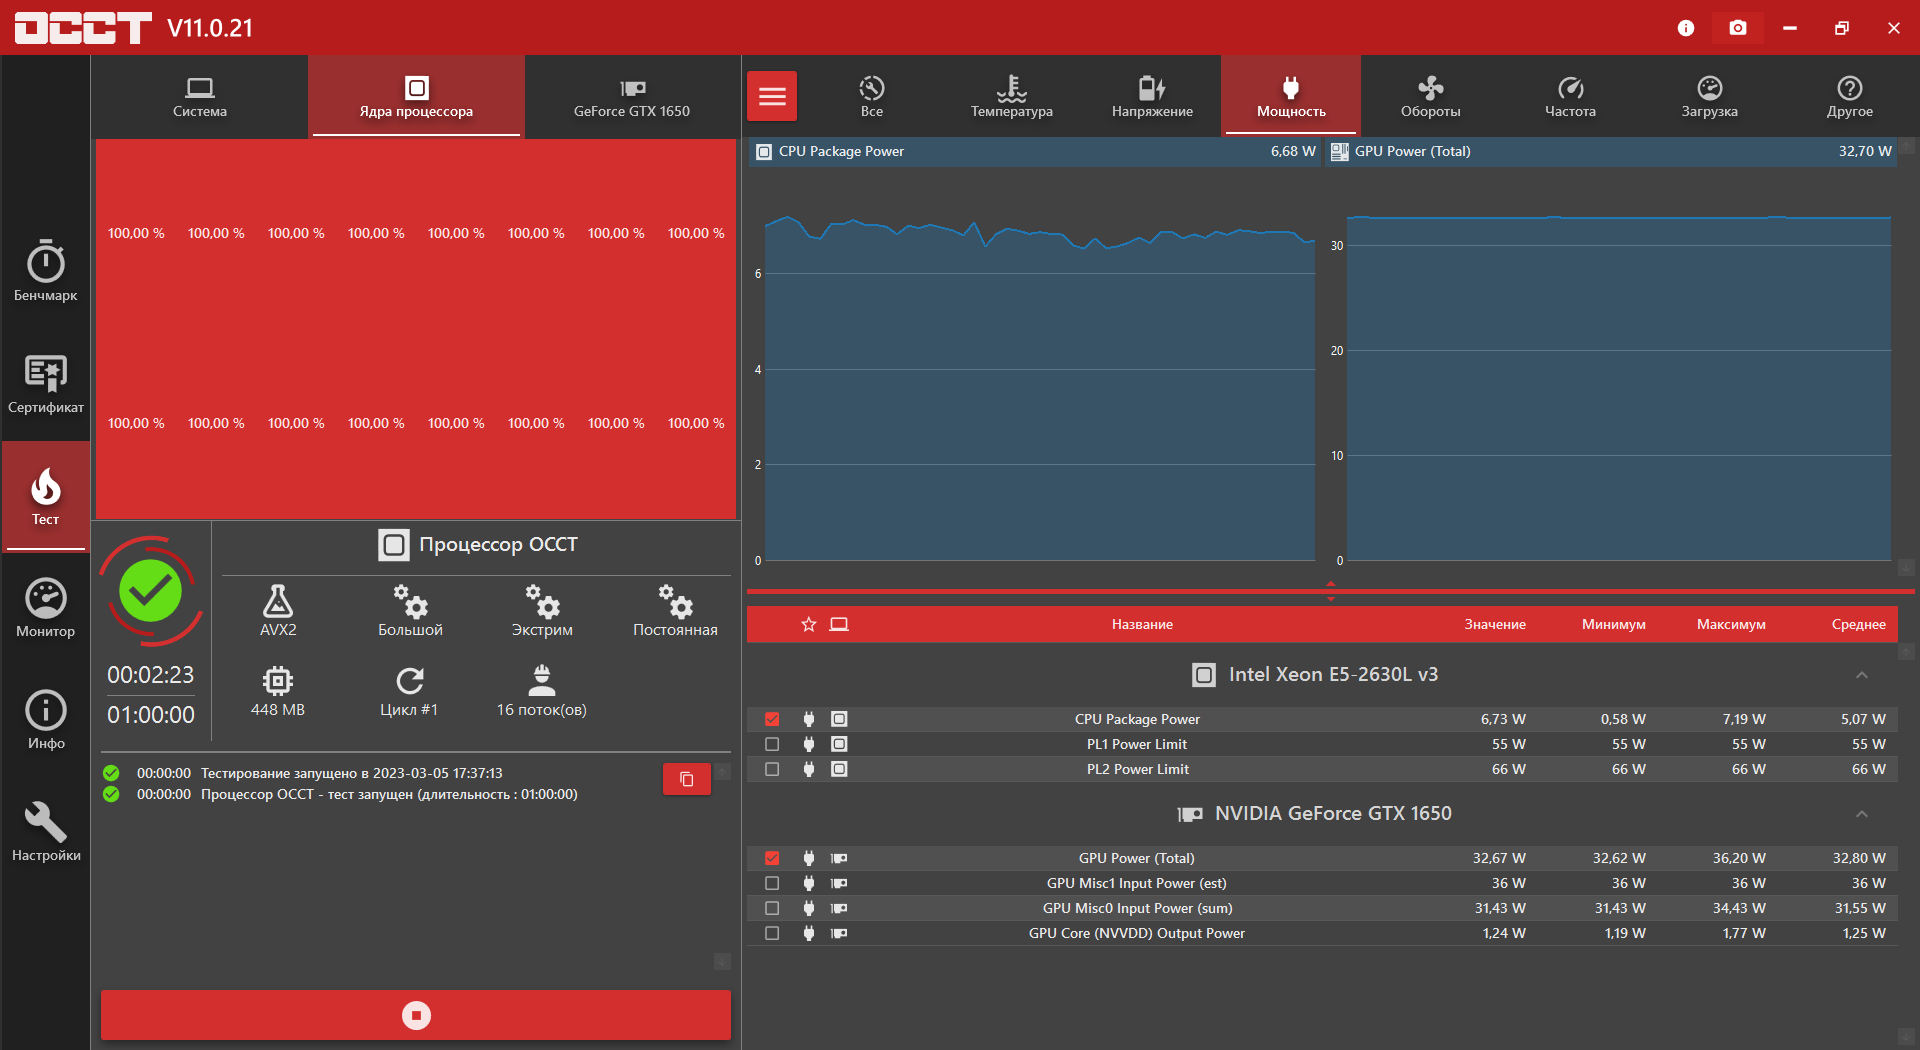Viewport: 1920px width, 1050px height.
Task: Open the Инфо sidebar section
Action: click(45, 720)
